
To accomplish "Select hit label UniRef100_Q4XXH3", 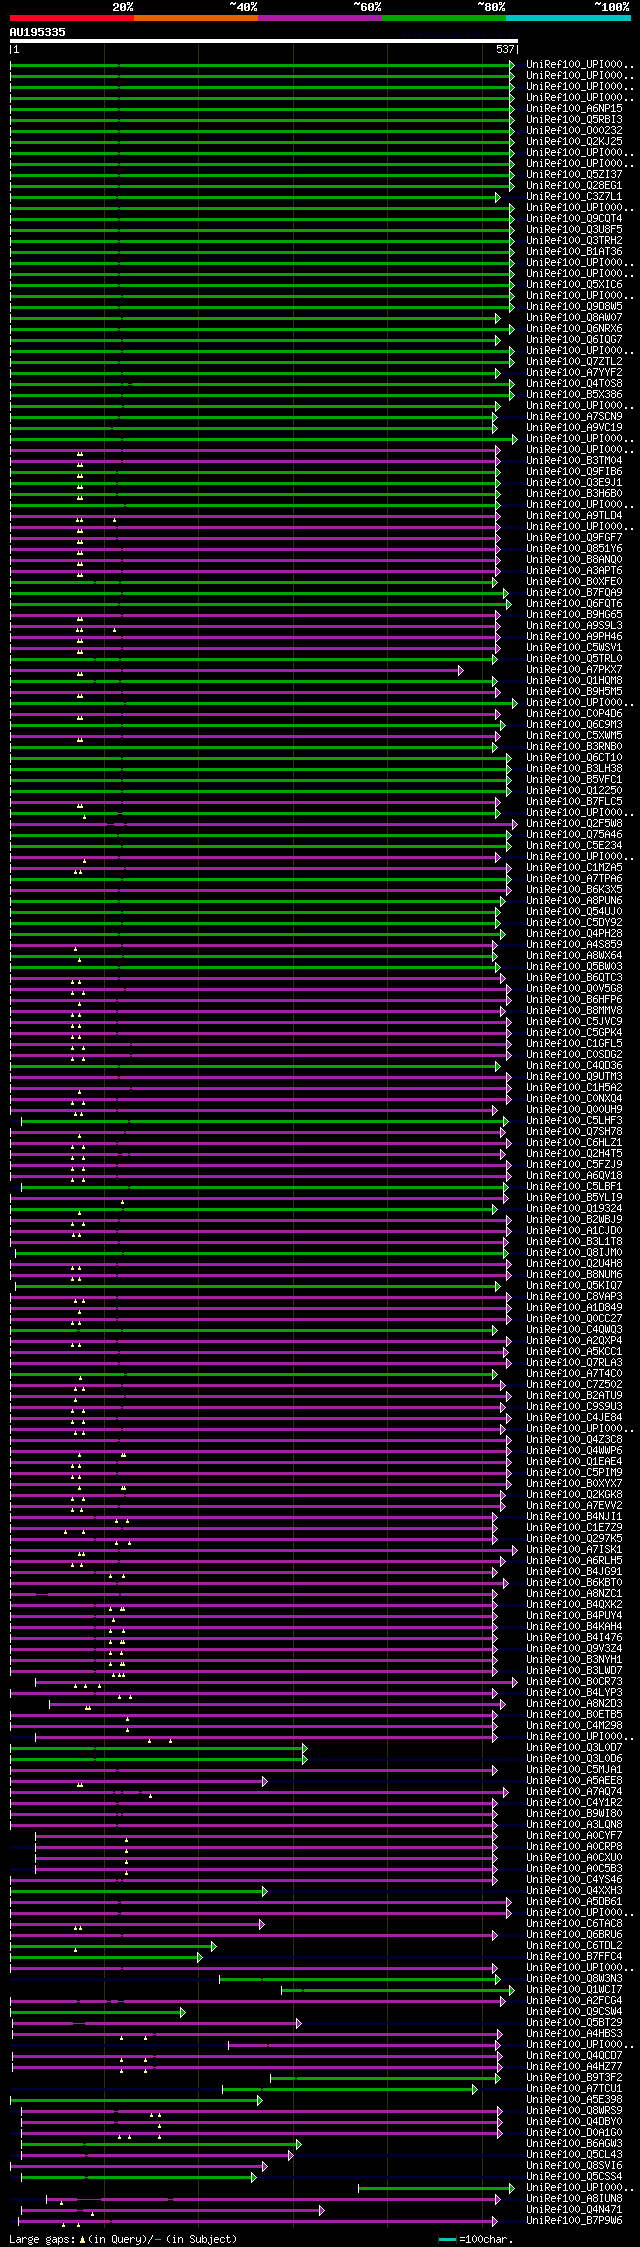I will (x=574, y=1891).
